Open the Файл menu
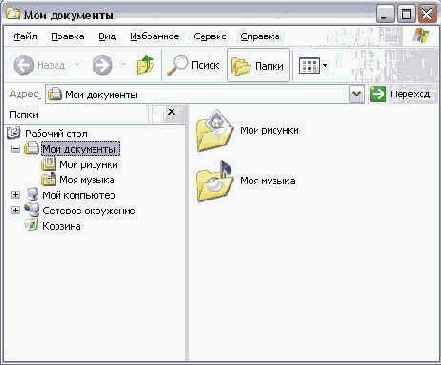The height and width of the screenshot is (365, 441). pyautogui.click(x=25, y=36)
